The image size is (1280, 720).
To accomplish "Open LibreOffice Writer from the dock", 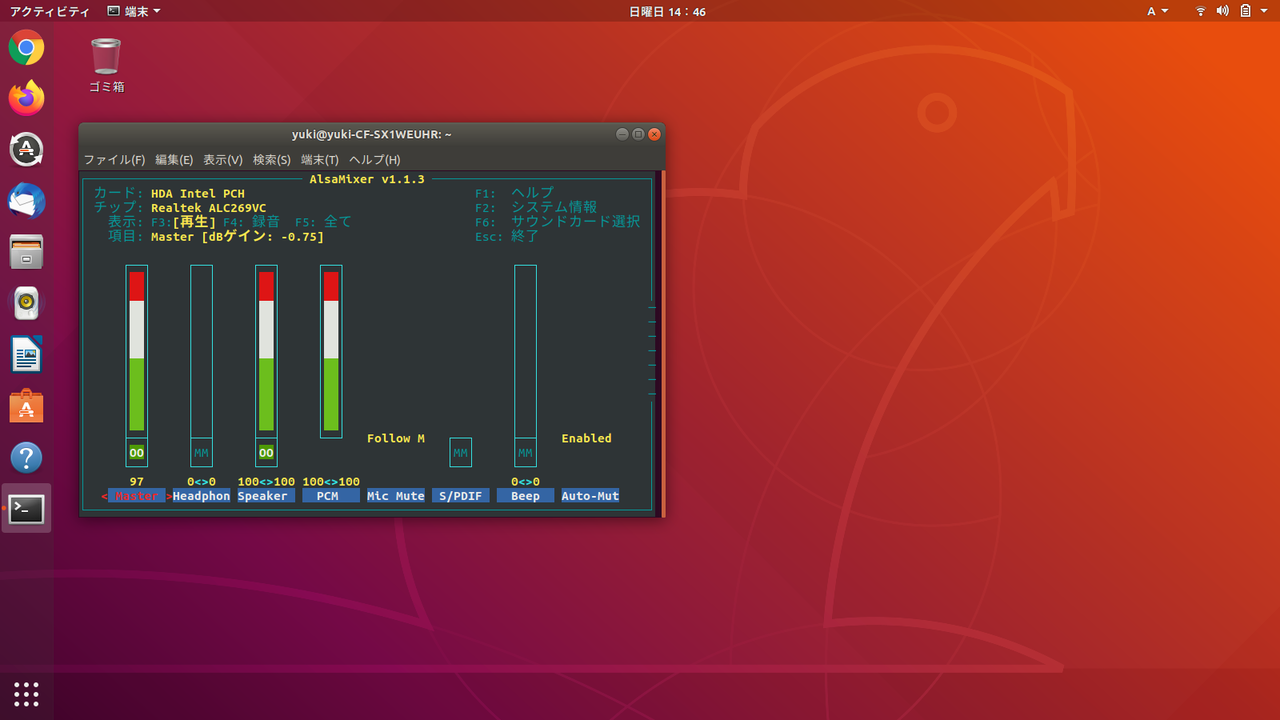I will point(25,355).
